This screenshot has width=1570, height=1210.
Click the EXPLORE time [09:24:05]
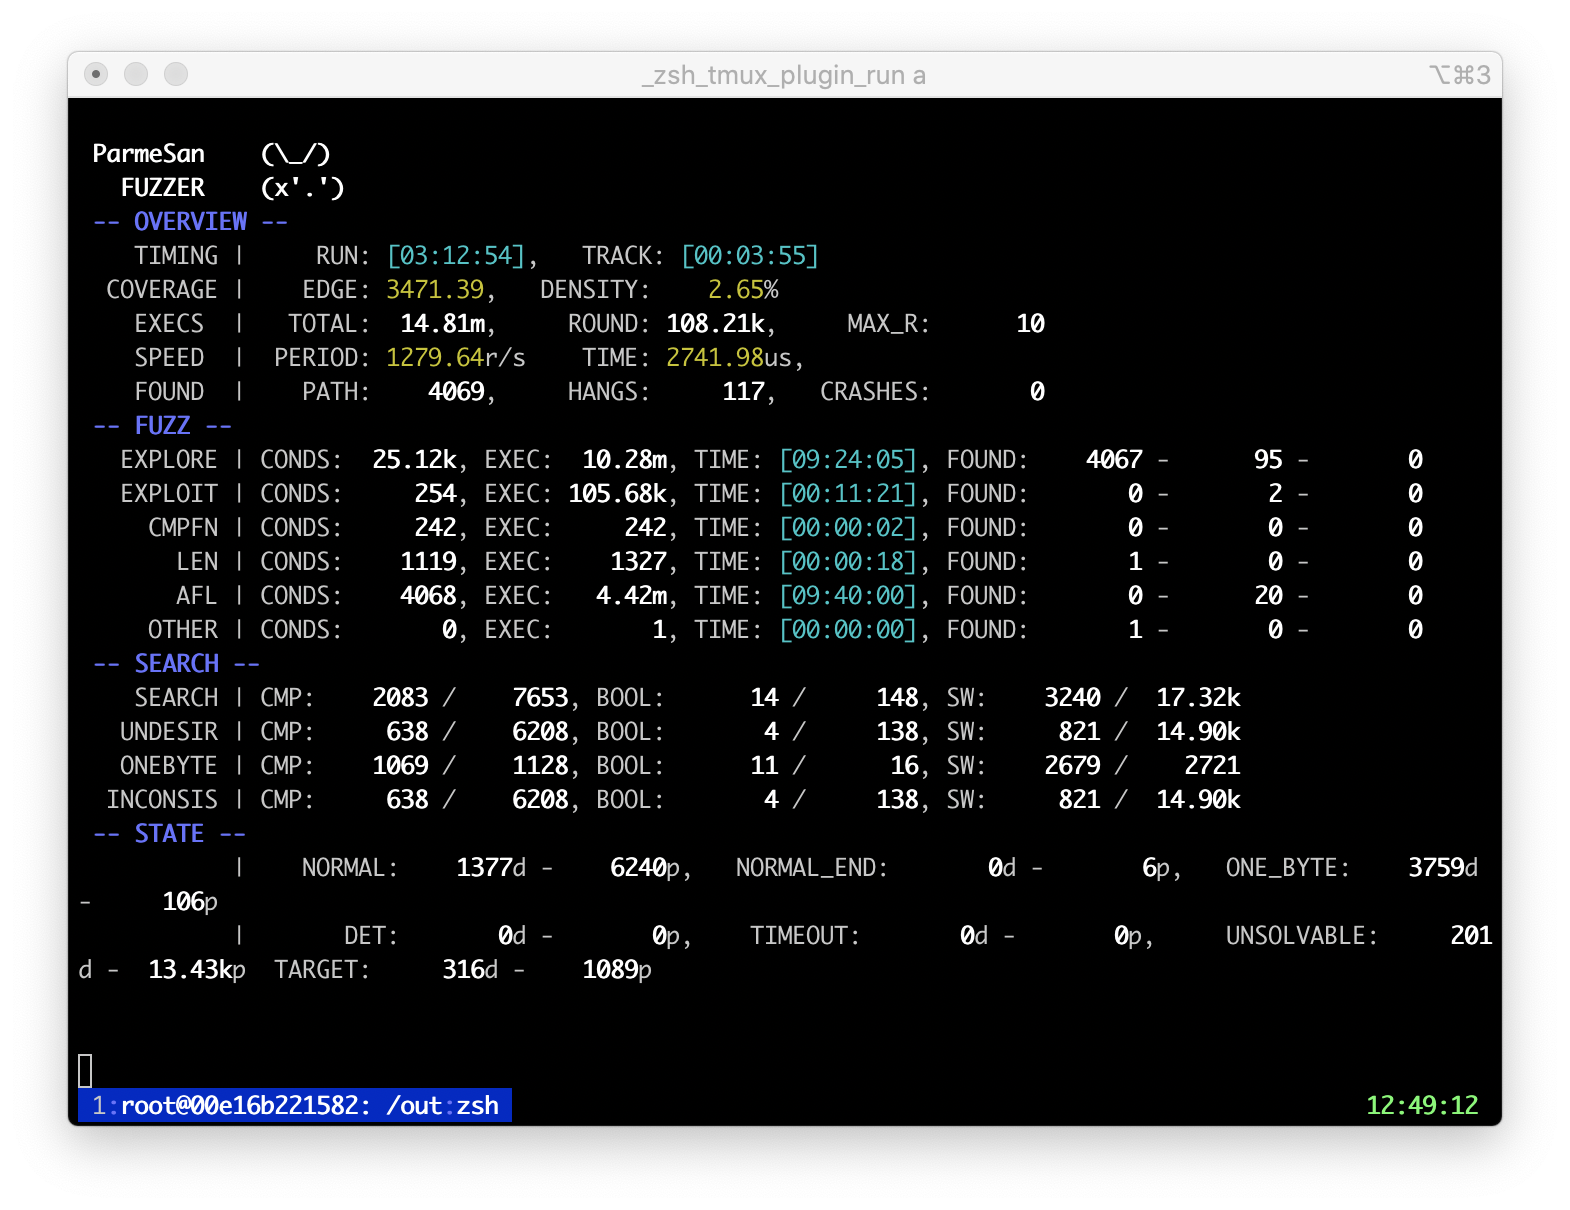(x=848, y=460)
